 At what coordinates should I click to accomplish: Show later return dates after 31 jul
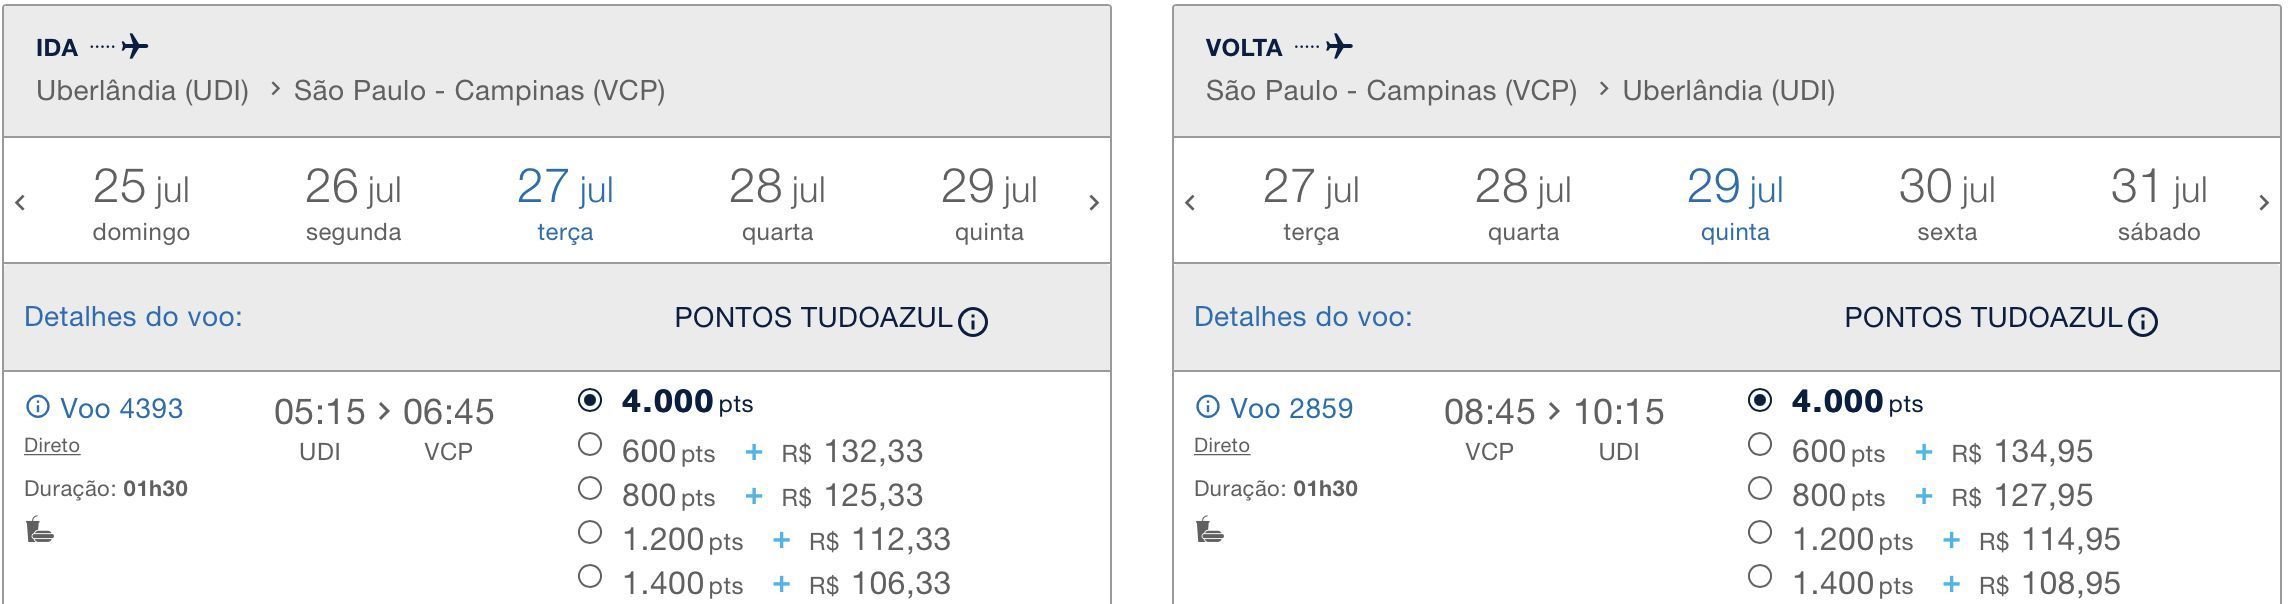2263,203
